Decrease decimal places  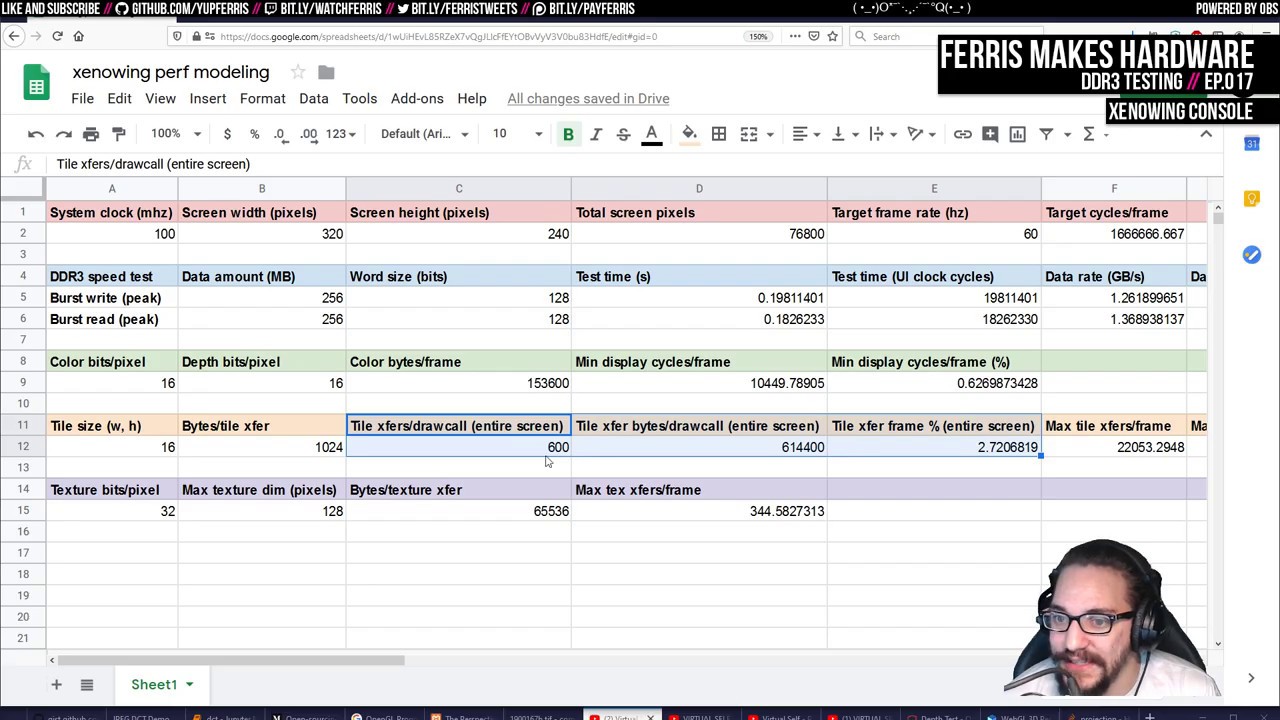point(280,134)
